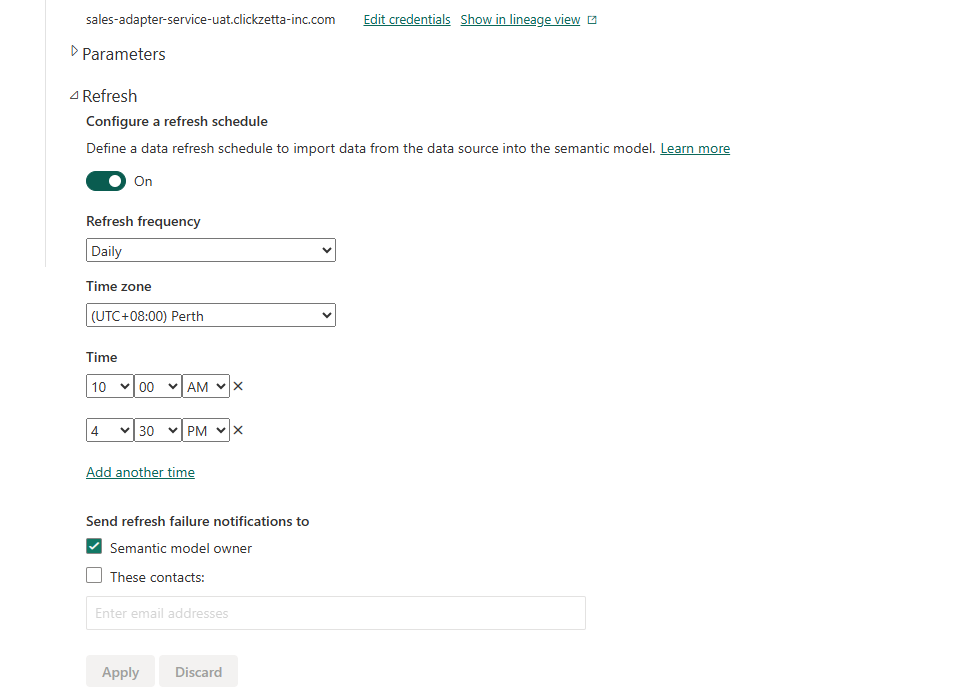Screen dimensions: 974x690
Task: Click Edit credentials link
Action: click(x=407, y=20)
